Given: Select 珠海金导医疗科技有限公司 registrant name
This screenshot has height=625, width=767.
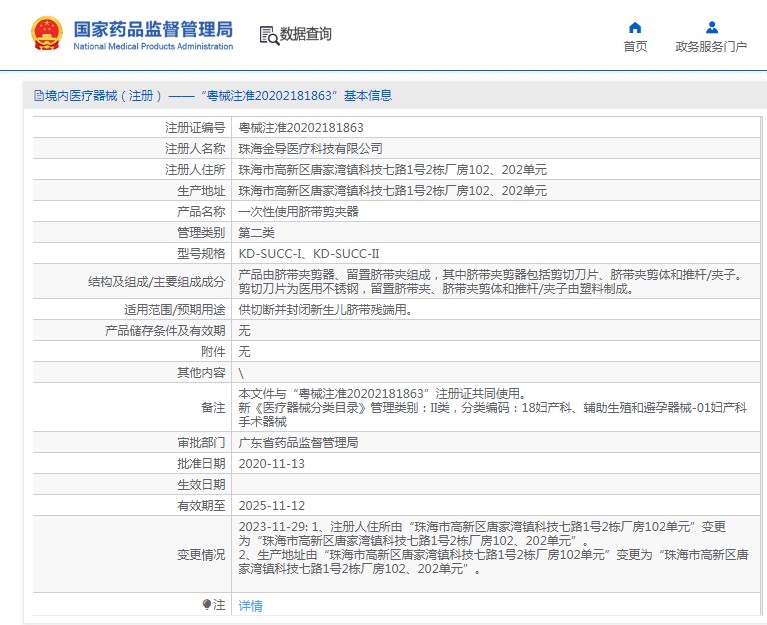Looking at the screenshot, I should 310,149.
